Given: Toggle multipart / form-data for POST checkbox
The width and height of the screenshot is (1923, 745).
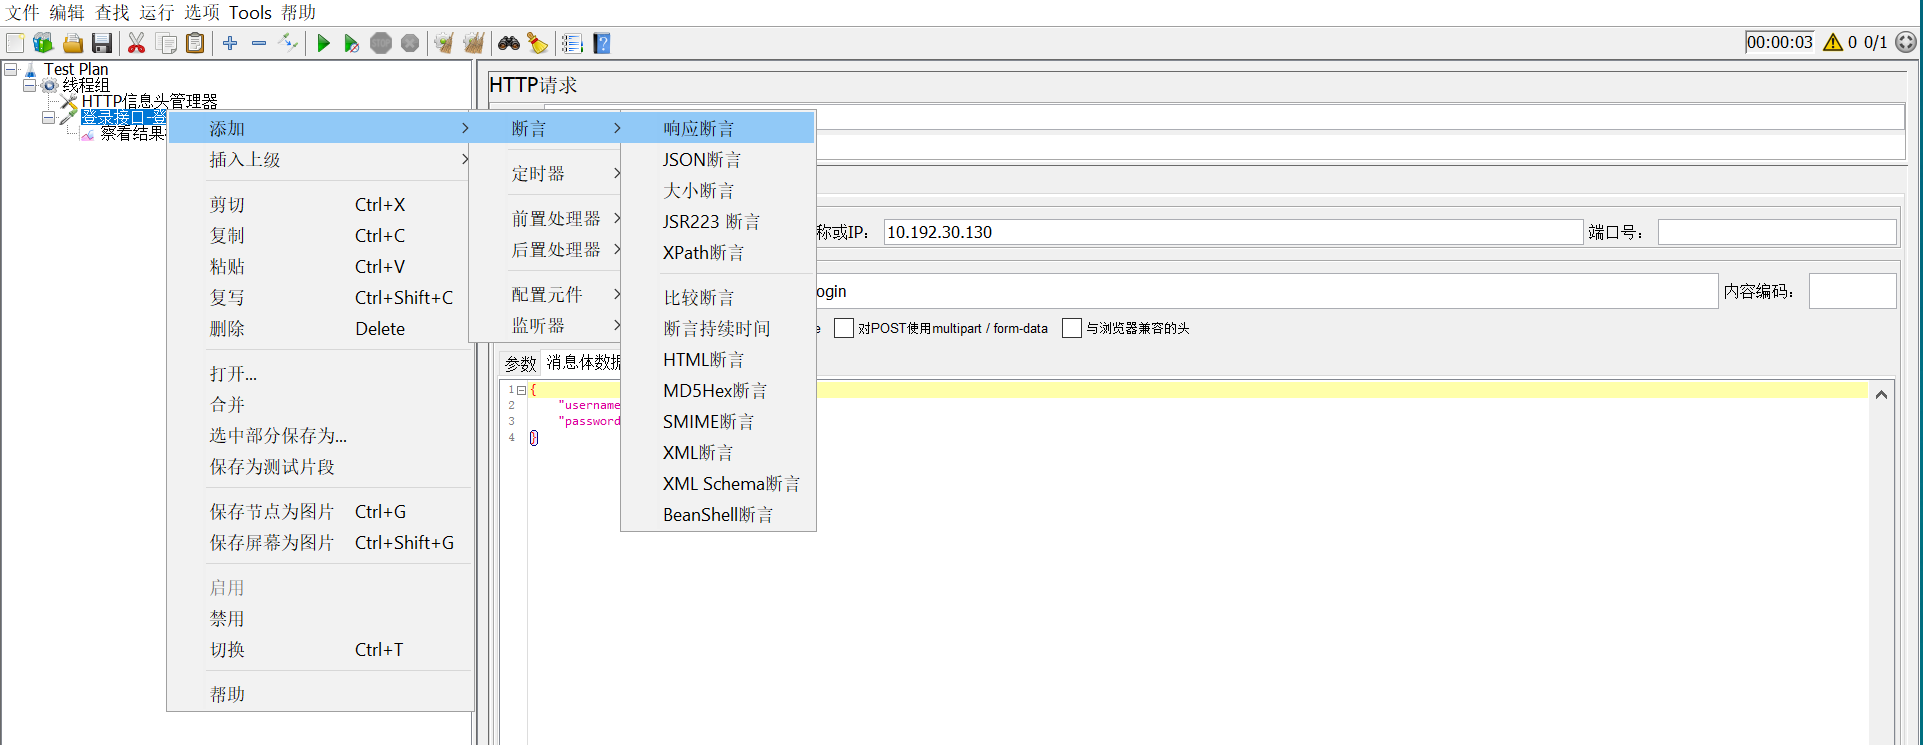Looking at the screenshot, I should [x=844, y=328].
